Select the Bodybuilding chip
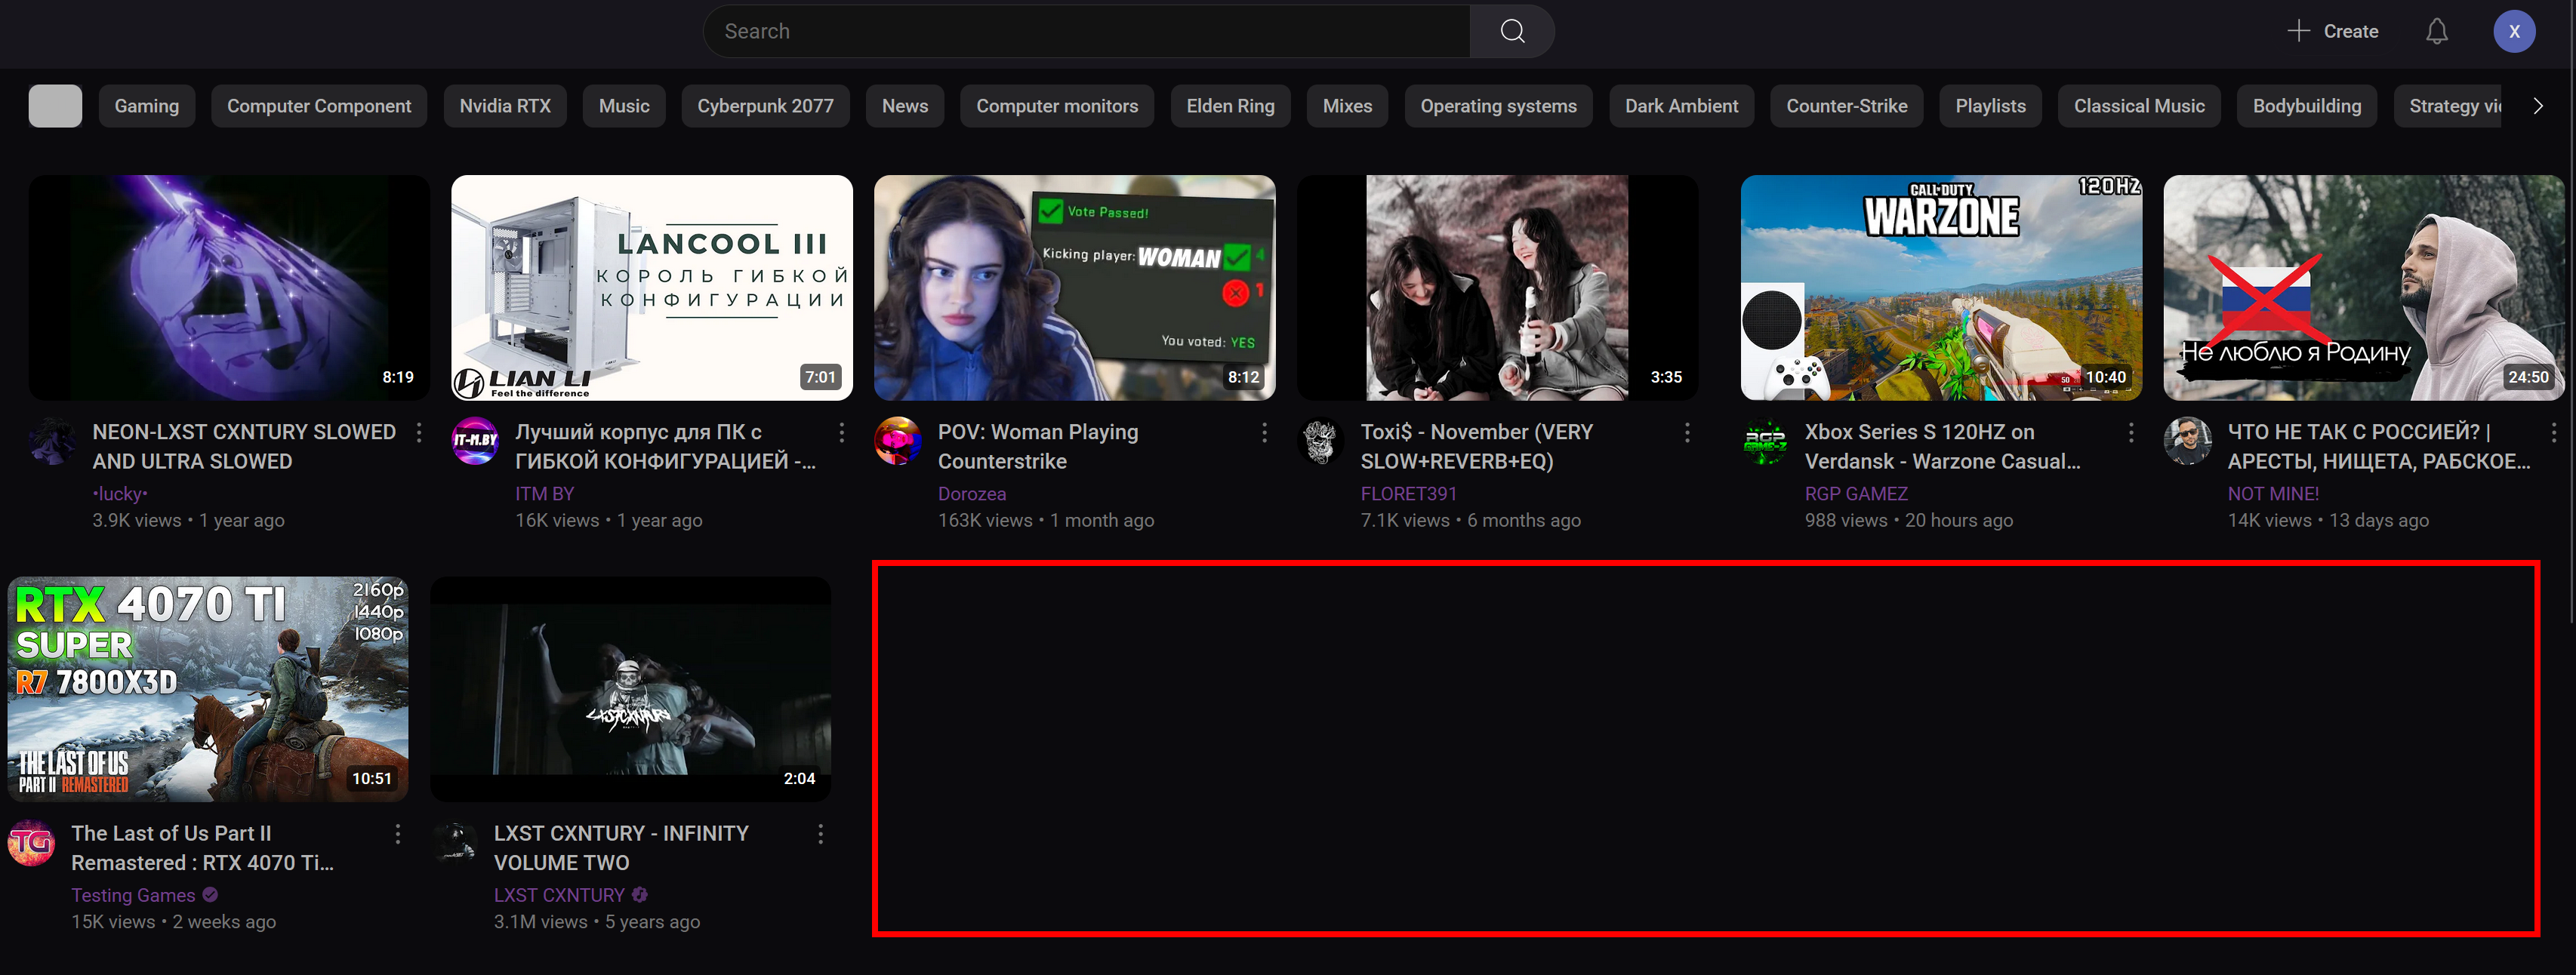2576x975 pixels. 2306,106
